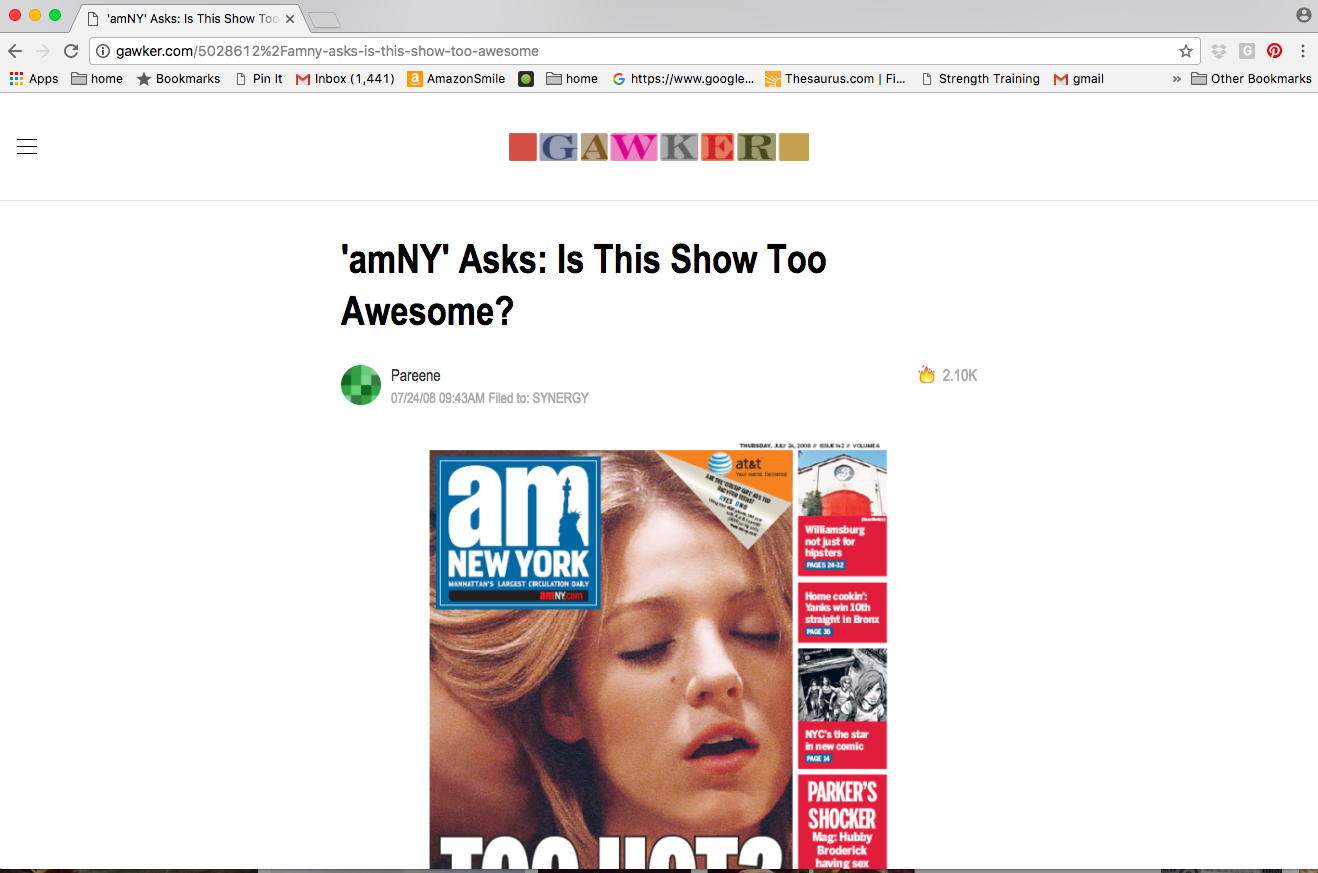The width and height of the screenshot is (1318, 873).
Task: Open the Pareene author profile
Action: [416, 375]
